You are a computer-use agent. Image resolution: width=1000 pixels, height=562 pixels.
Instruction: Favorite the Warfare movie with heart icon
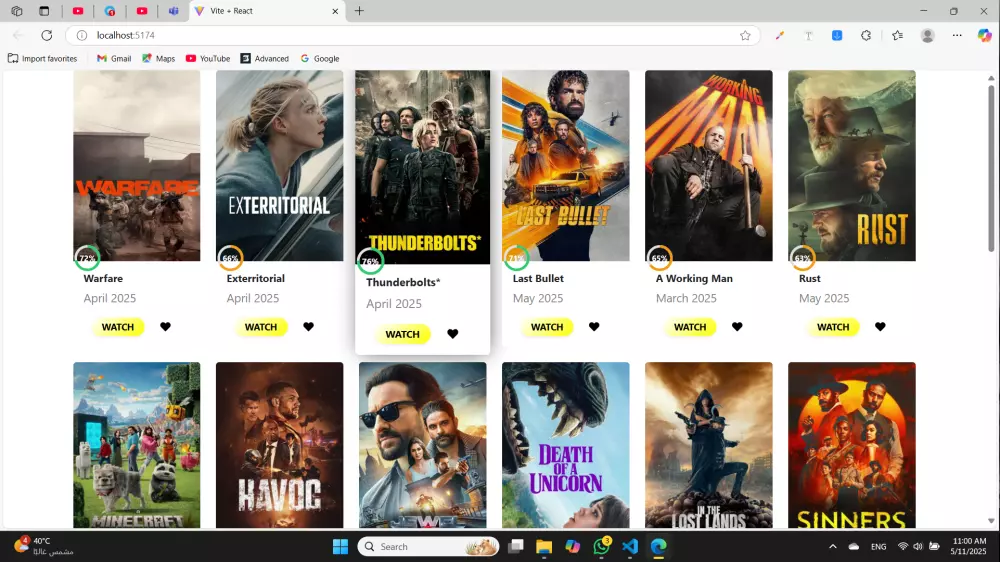pyautogui.click(x=165, y=327)
